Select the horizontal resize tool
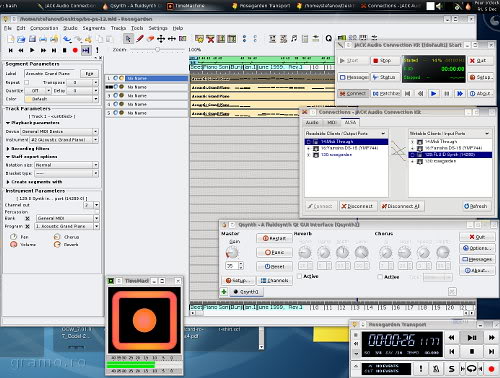 point(172,39)
